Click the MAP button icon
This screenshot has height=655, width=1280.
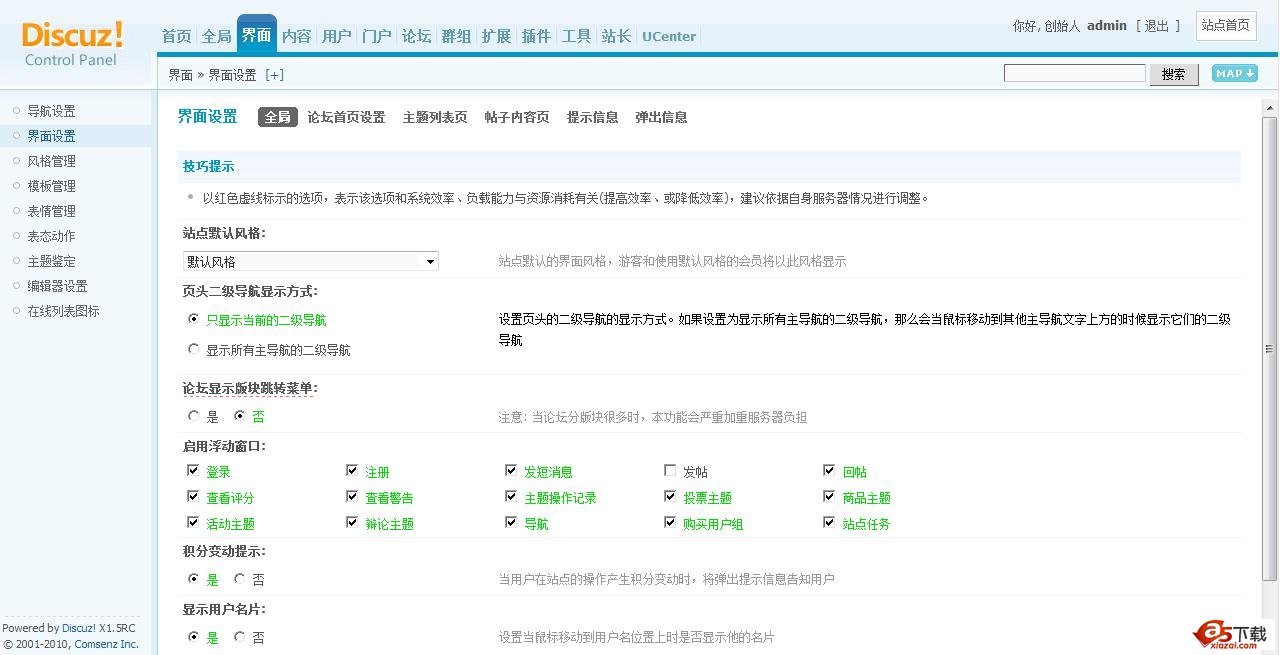point(1234,73)
